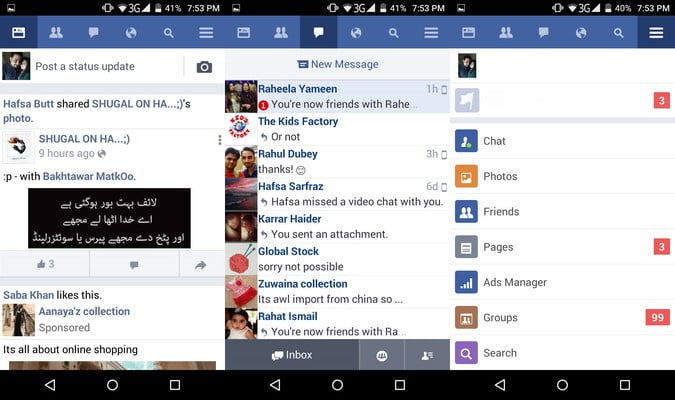Open Hafsa Sarfraz conversation

point(338,194)
